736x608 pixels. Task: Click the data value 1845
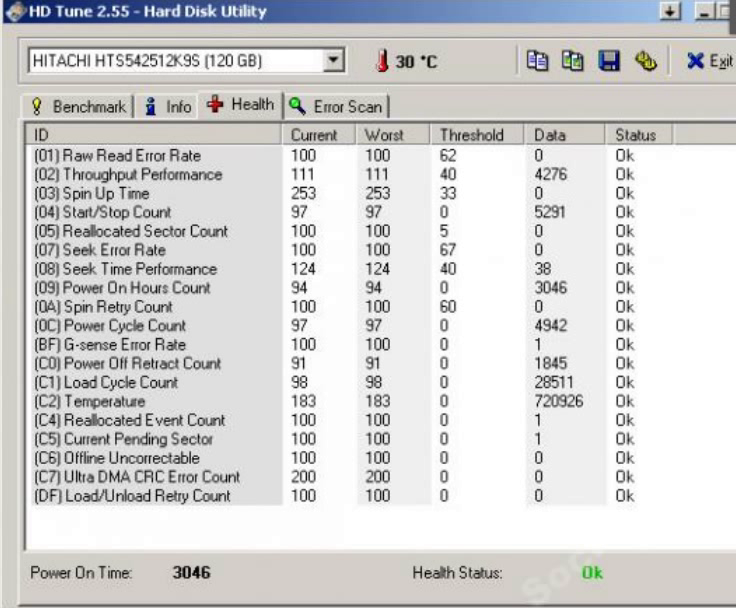[551, 363]
